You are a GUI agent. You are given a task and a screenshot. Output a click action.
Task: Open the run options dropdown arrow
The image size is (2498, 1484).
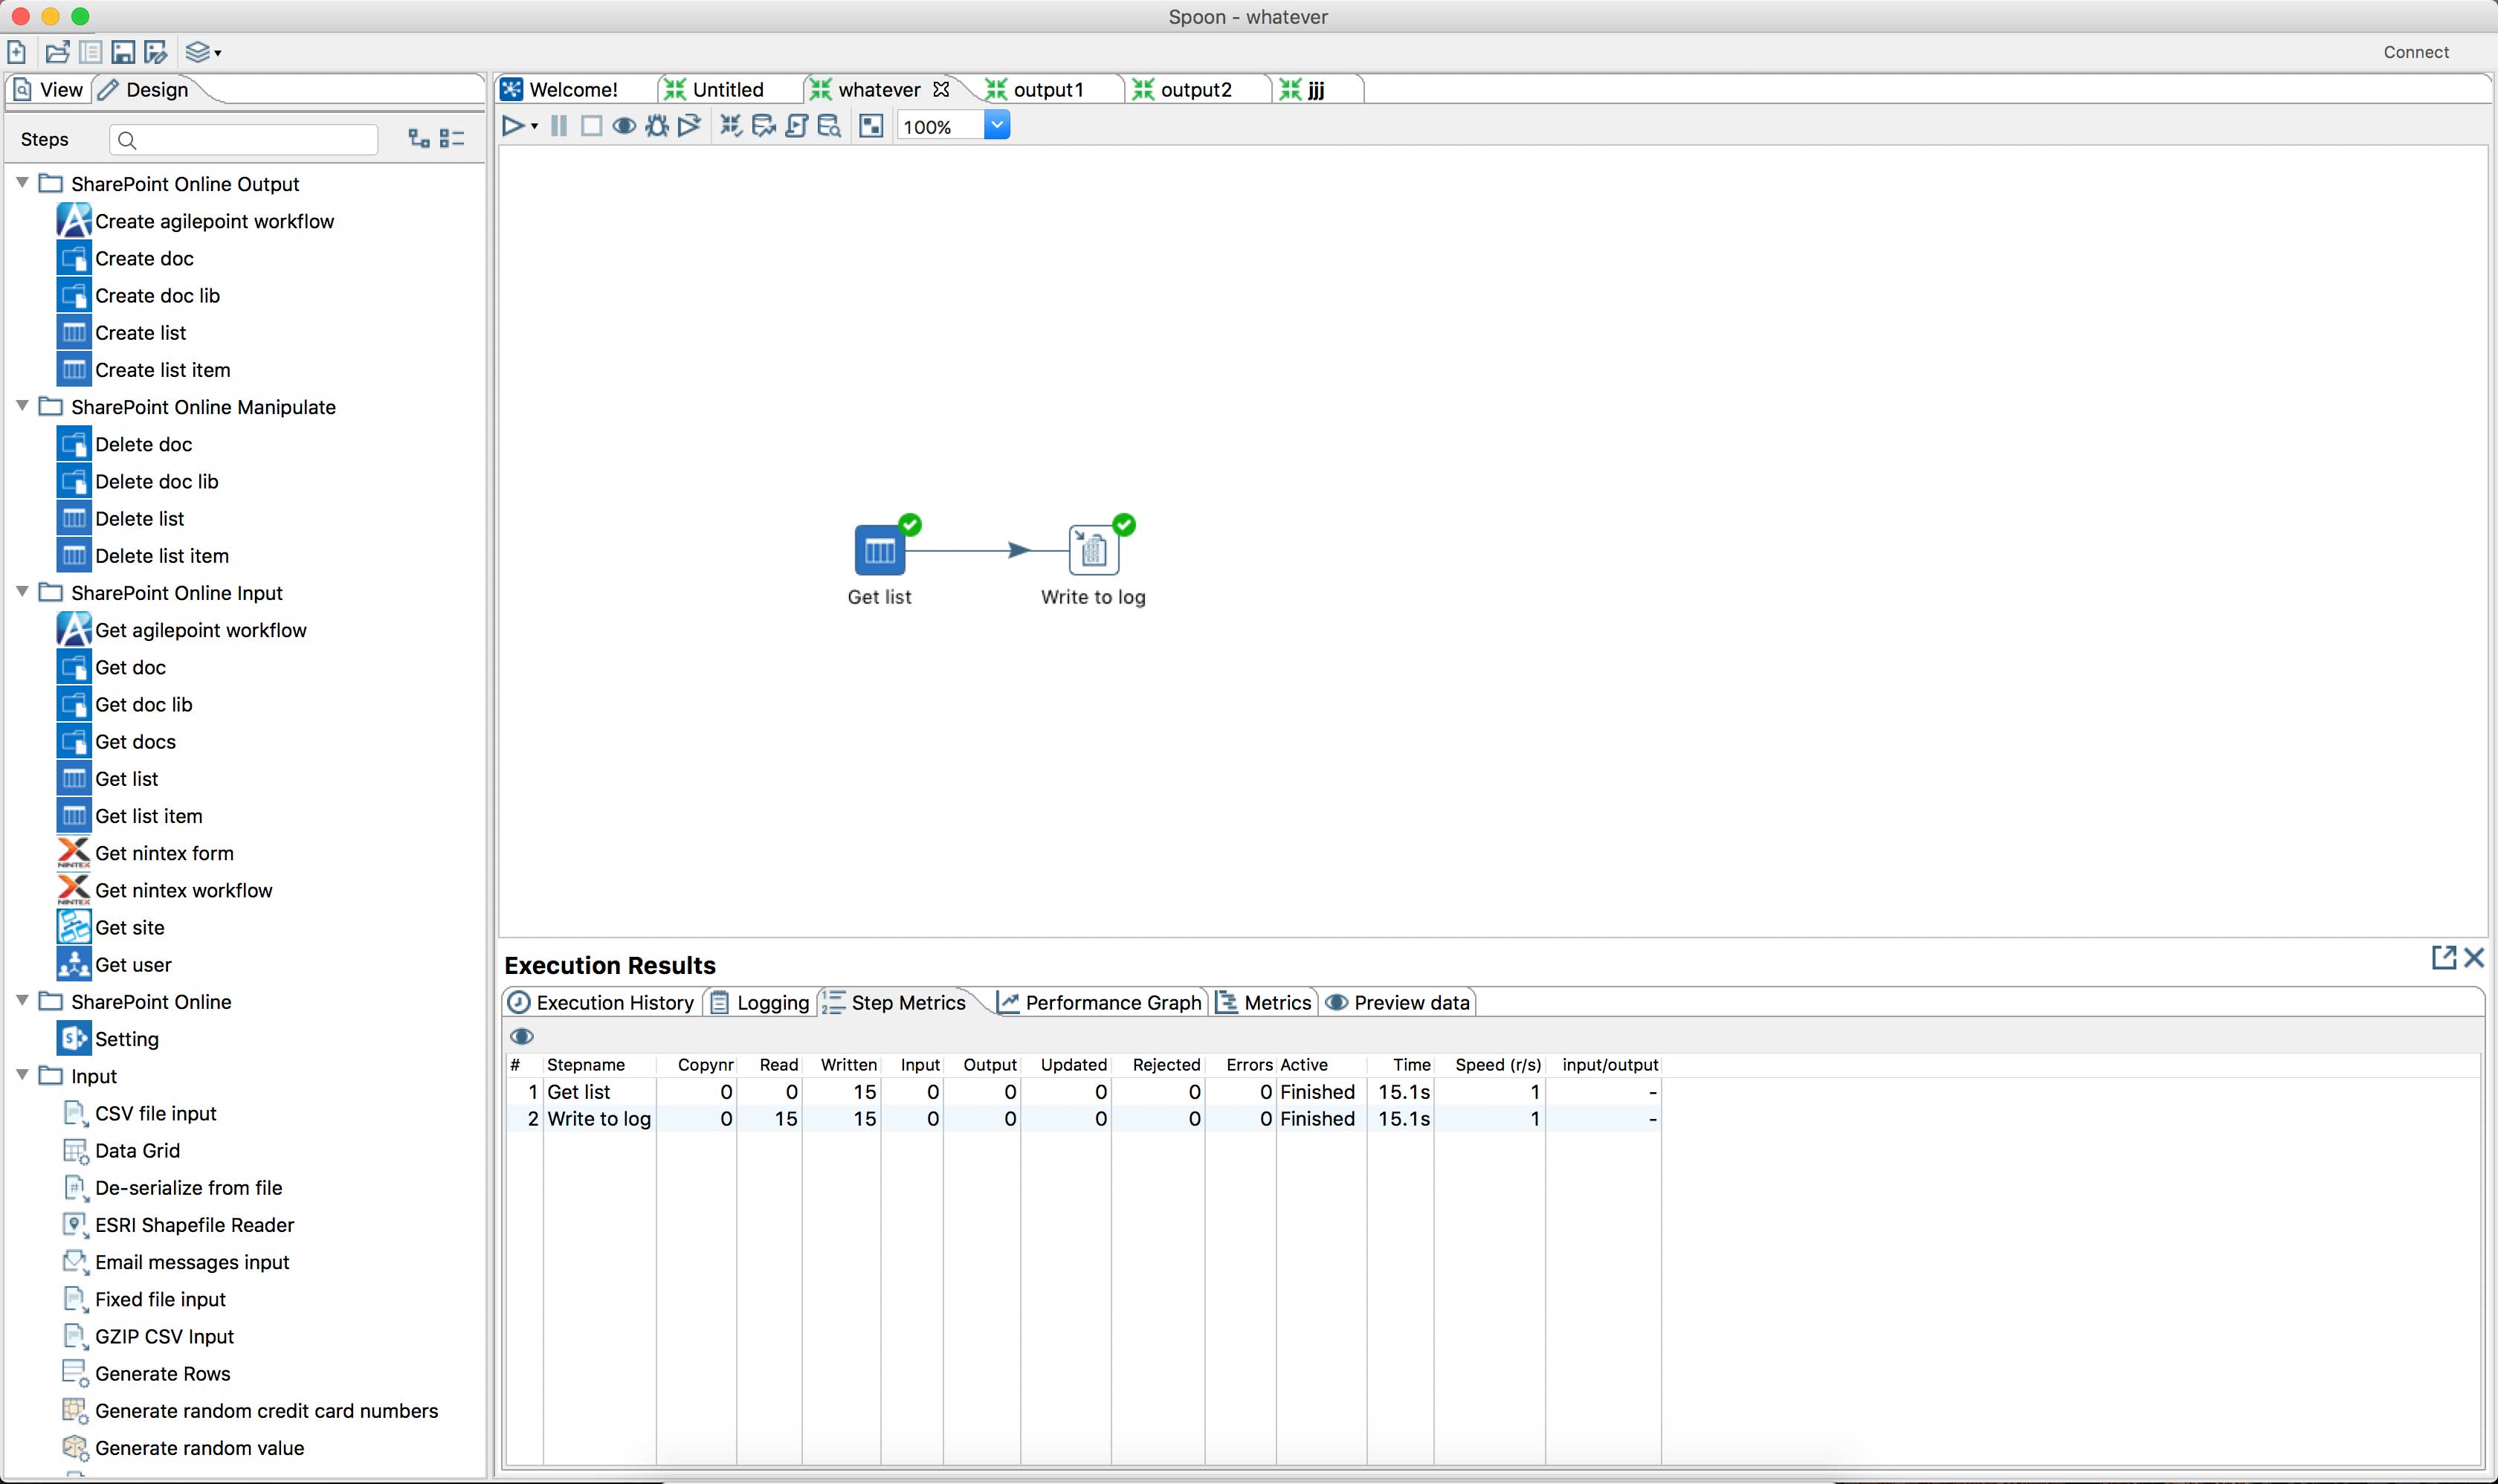pyautogui.click(x=535, y=127)
